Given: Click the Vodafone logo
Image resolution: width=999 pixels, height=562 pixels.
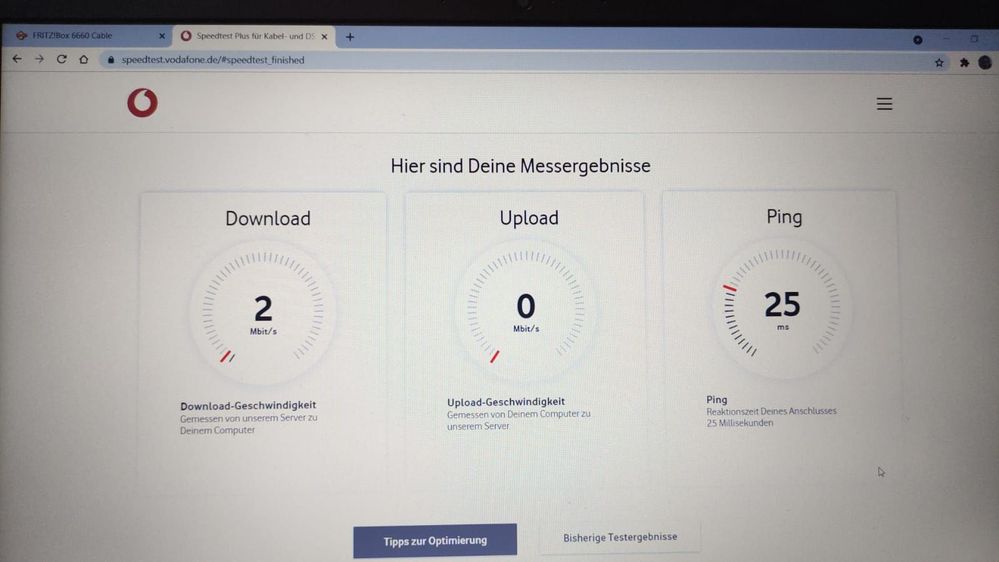Looking at the screenshot, I should coord(142,103).
